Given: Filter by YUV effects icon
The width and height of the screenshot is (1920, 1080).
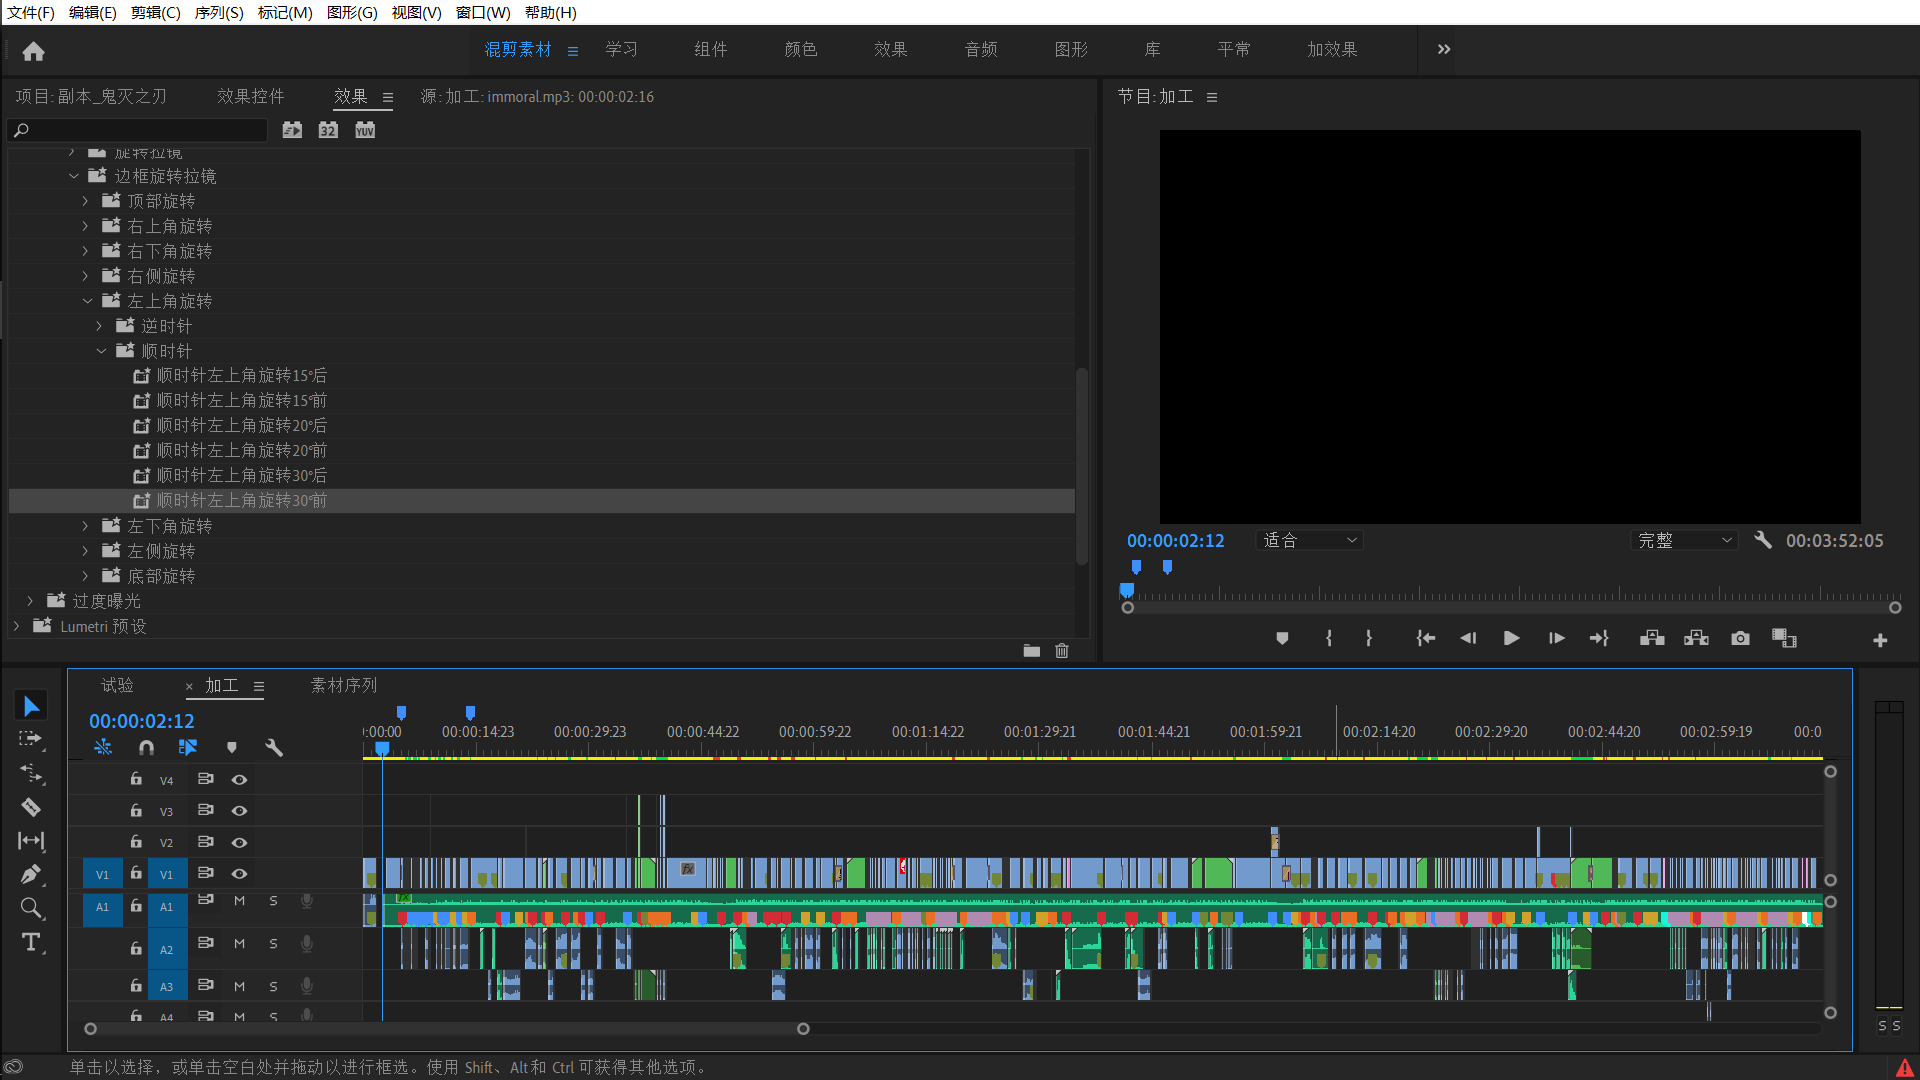Looking at the screenshot, I should 365,130.
